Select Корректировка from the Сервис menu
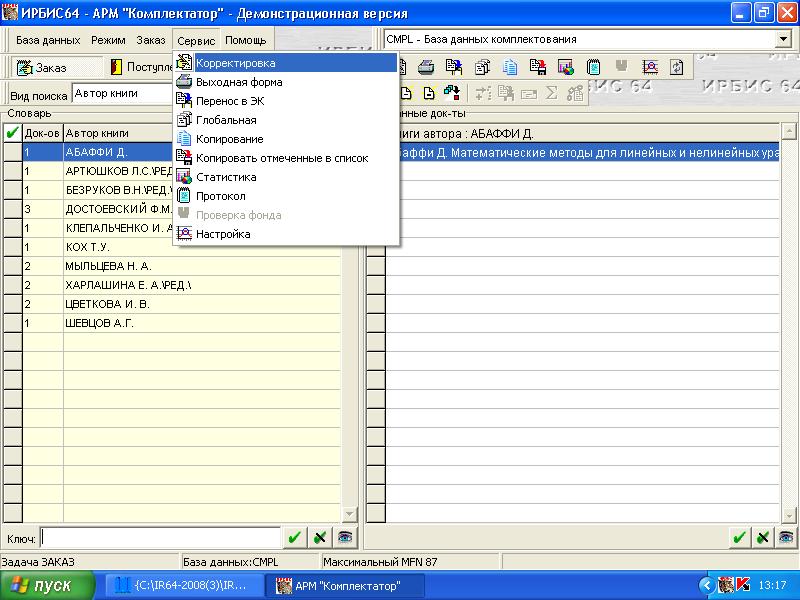This screenshot has height=600, width=800. pos(286,63)
